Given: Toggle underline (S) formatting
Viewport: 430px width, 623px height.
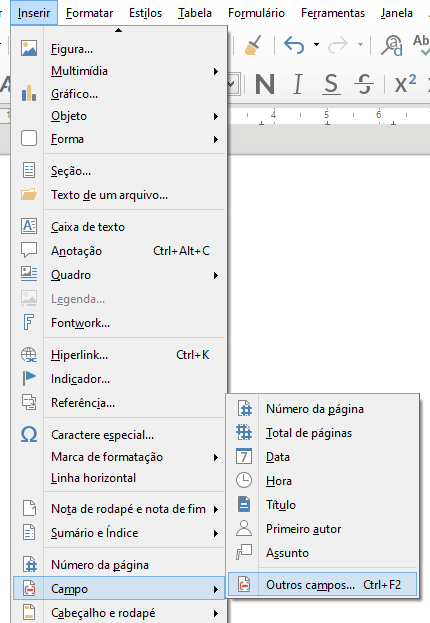Looking at the screenshot, I should [331, 84].
